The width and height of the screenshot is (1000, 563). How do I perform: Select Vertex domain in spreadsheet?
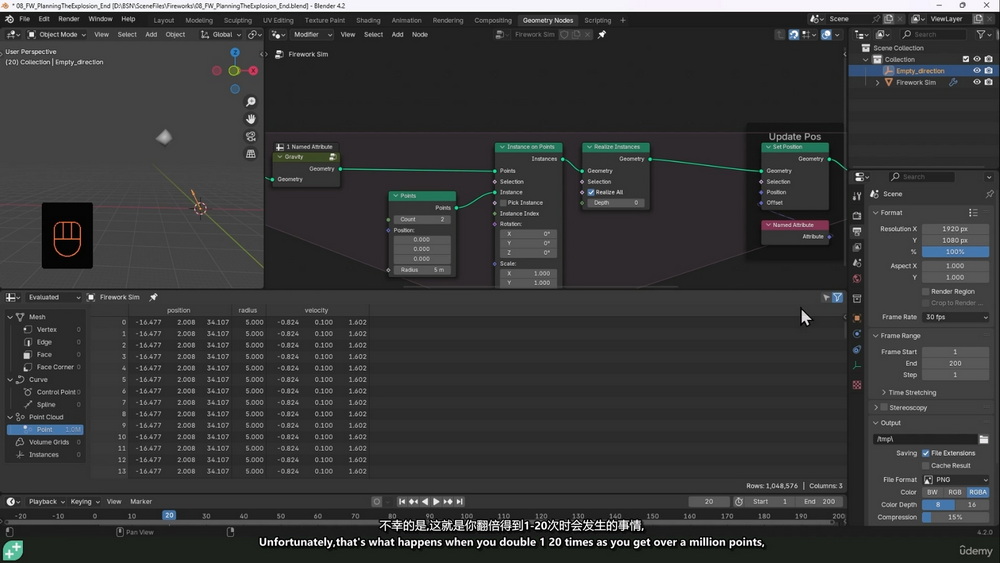coord(47,330)
